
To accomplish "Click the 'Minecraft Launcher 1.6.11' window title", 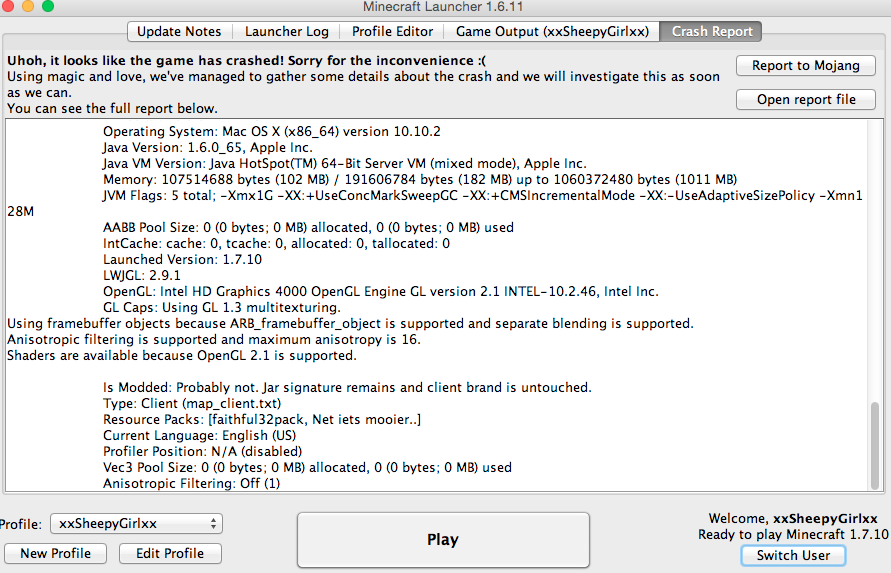I will [443, 7].
